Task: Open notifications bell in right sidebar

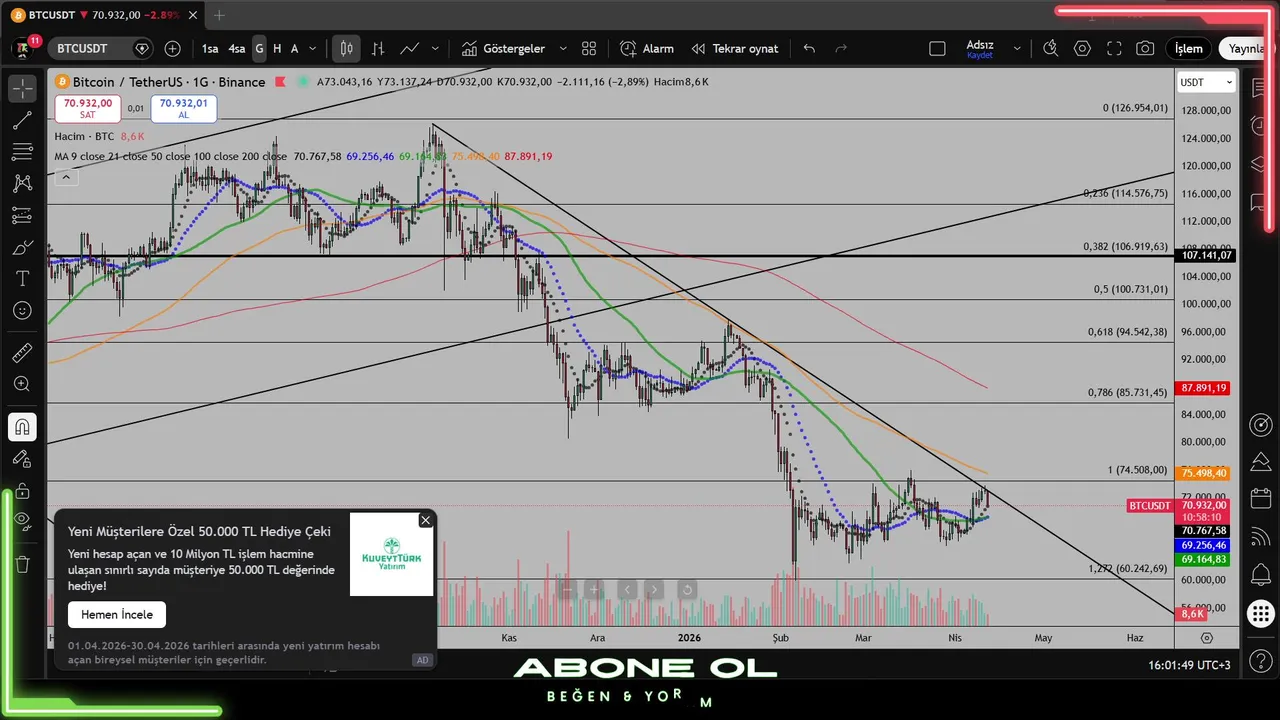Action: point(1260,574)
